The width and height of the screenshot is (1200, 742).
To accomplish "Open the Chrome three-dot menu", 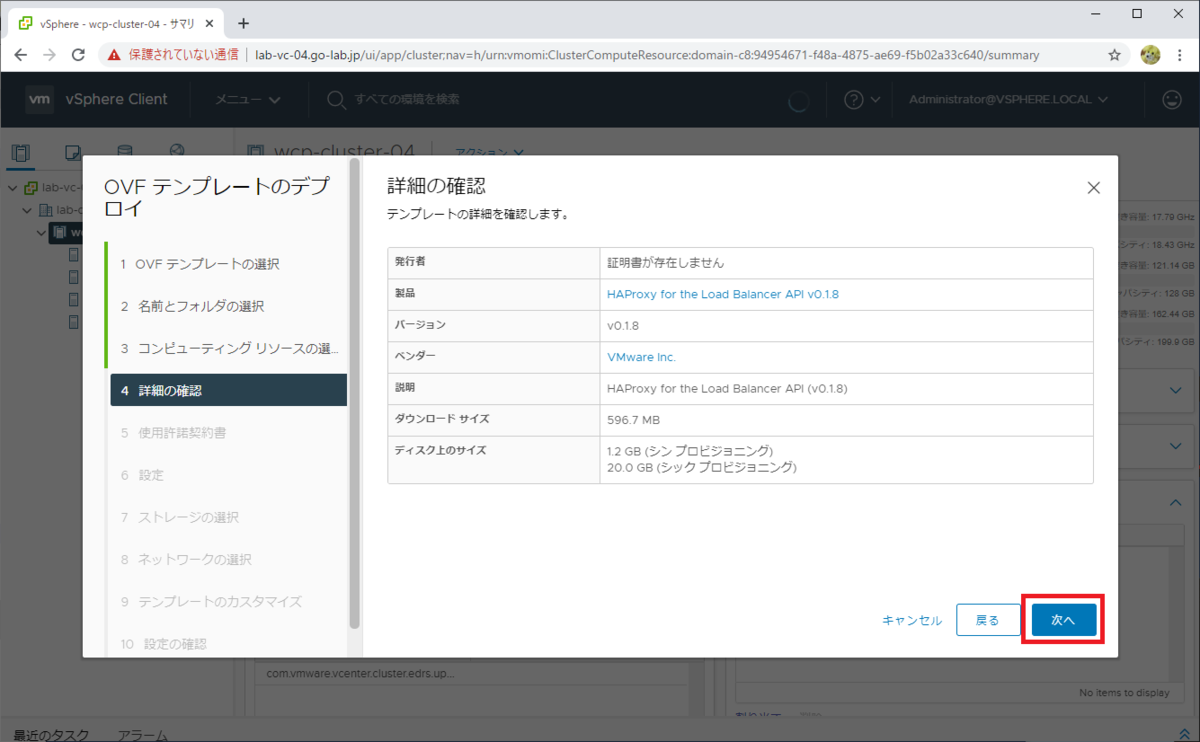I will pyautogui.click(x=1180, y=55).
